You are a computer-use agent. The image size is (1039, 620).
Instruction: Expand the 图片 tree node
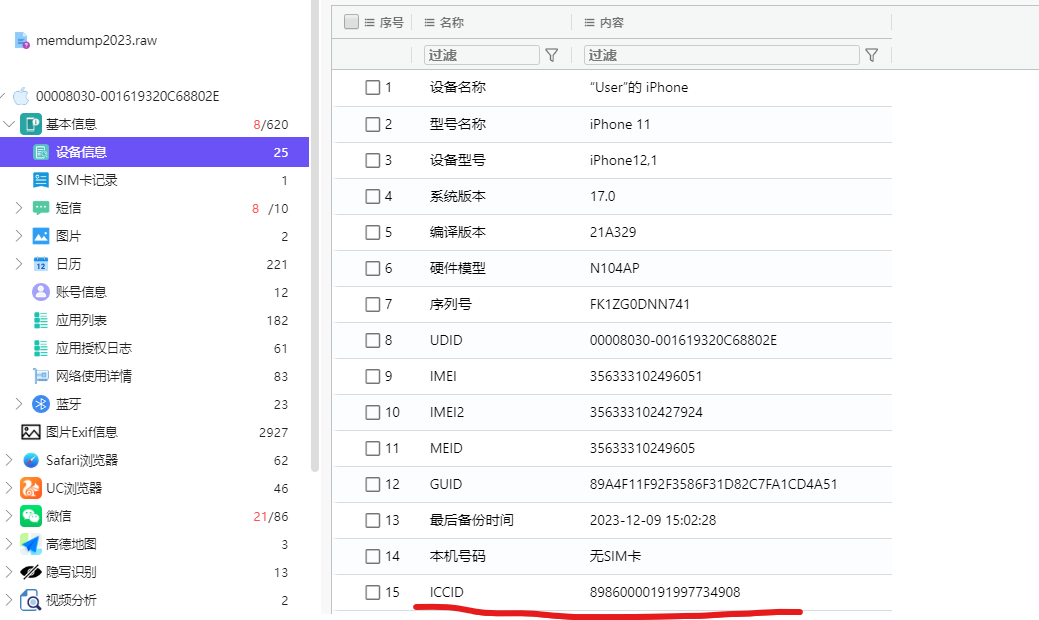(x=19, y=236)
